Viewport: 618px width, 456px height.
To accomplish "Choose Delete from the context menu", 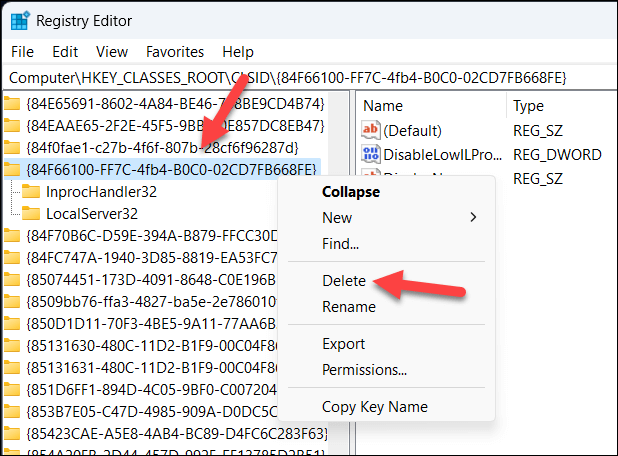I will coord(344,281).
